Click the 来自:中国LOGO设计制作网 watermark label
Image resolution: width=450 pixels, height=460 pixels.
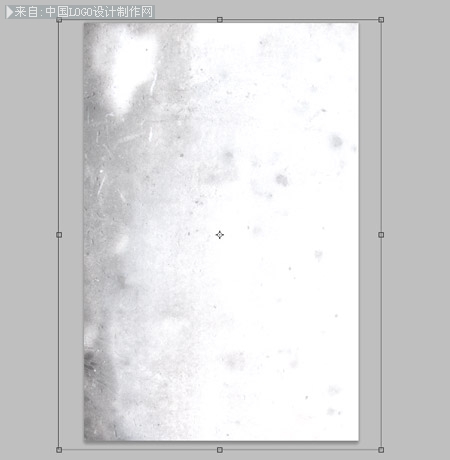(83, 12)
